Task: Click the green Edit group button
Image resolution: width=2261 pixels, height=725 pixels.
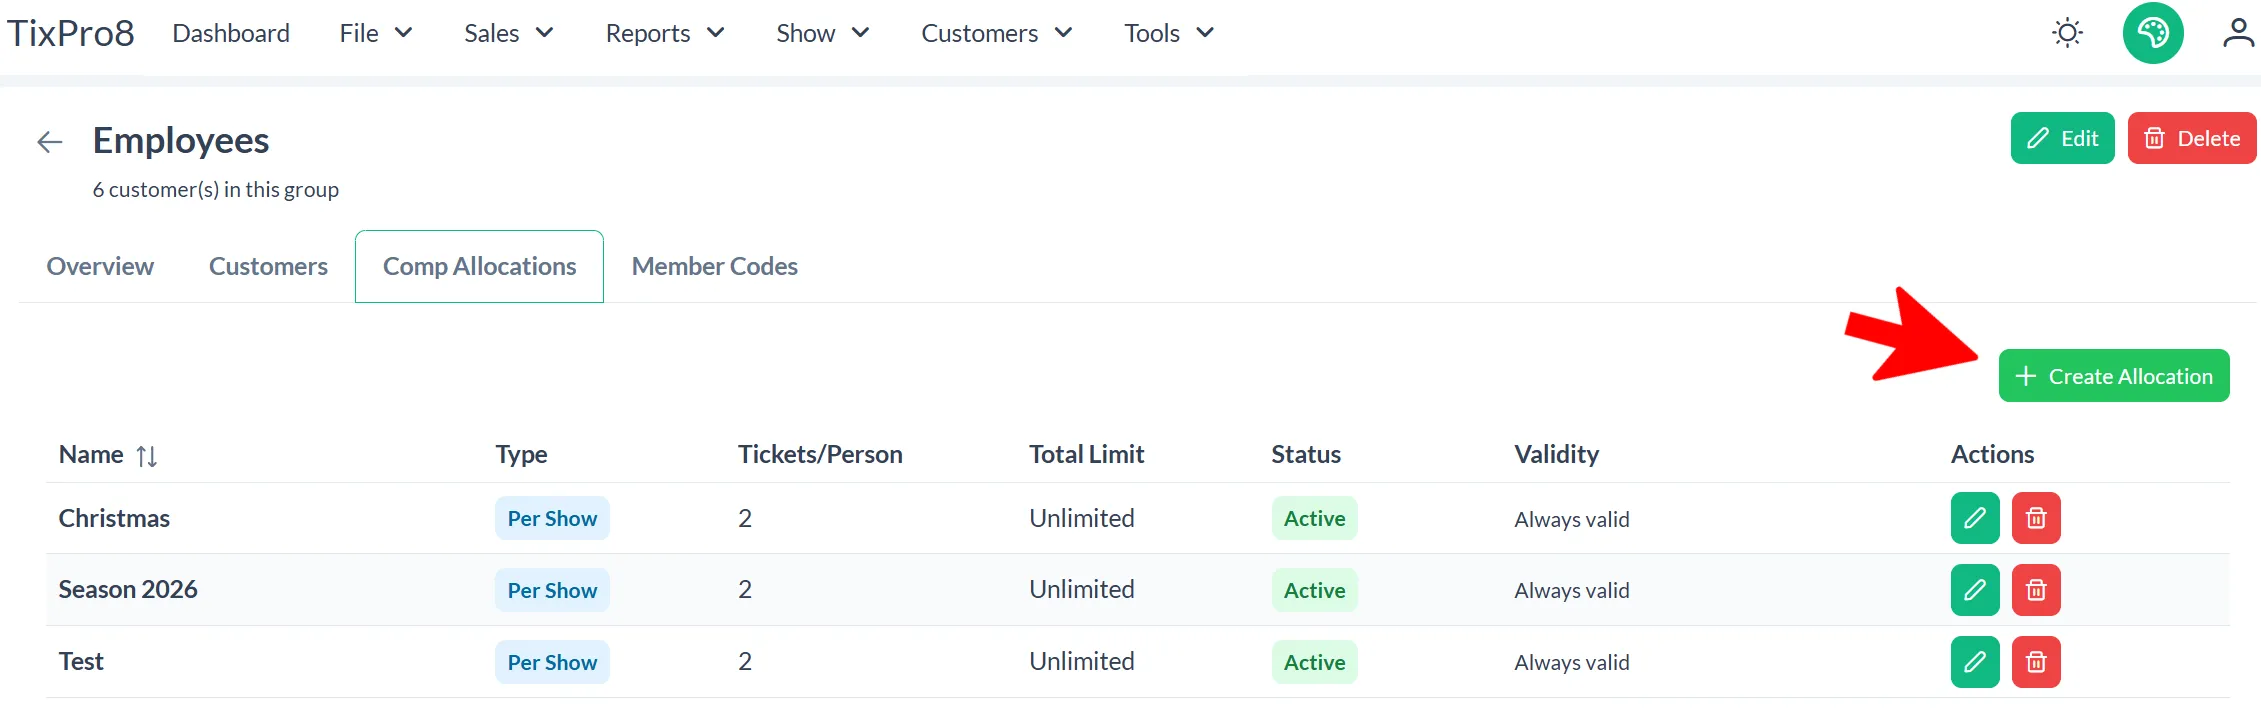Action: [2062, 138]
